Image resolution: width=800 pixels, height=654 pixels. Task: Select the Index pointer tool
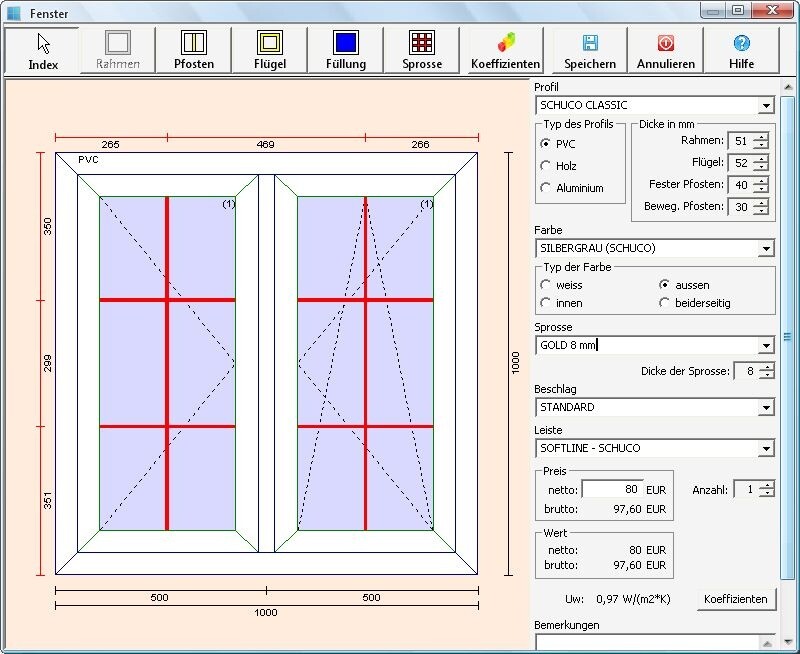(42, 51)
